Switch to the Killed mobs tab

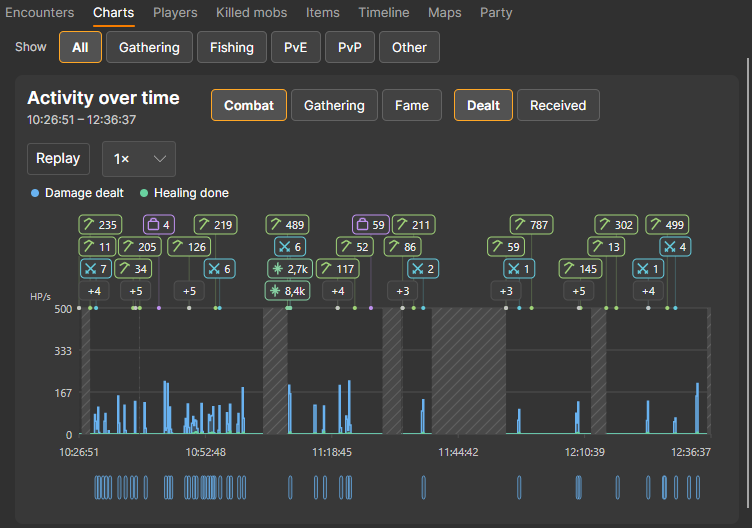point(251,12)
